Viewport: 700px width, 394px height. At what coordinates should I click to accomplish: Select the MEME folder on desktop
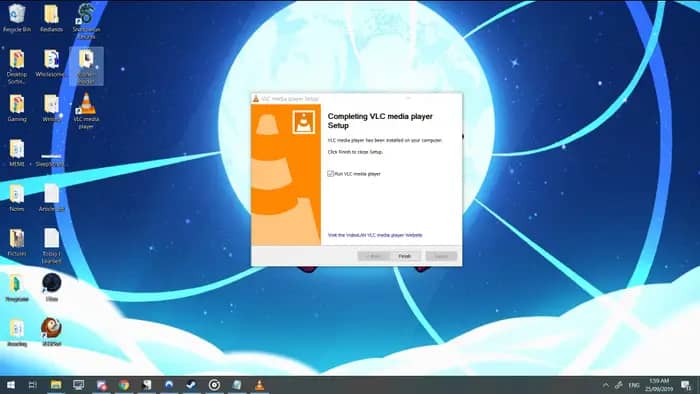[x=17, y=153]
